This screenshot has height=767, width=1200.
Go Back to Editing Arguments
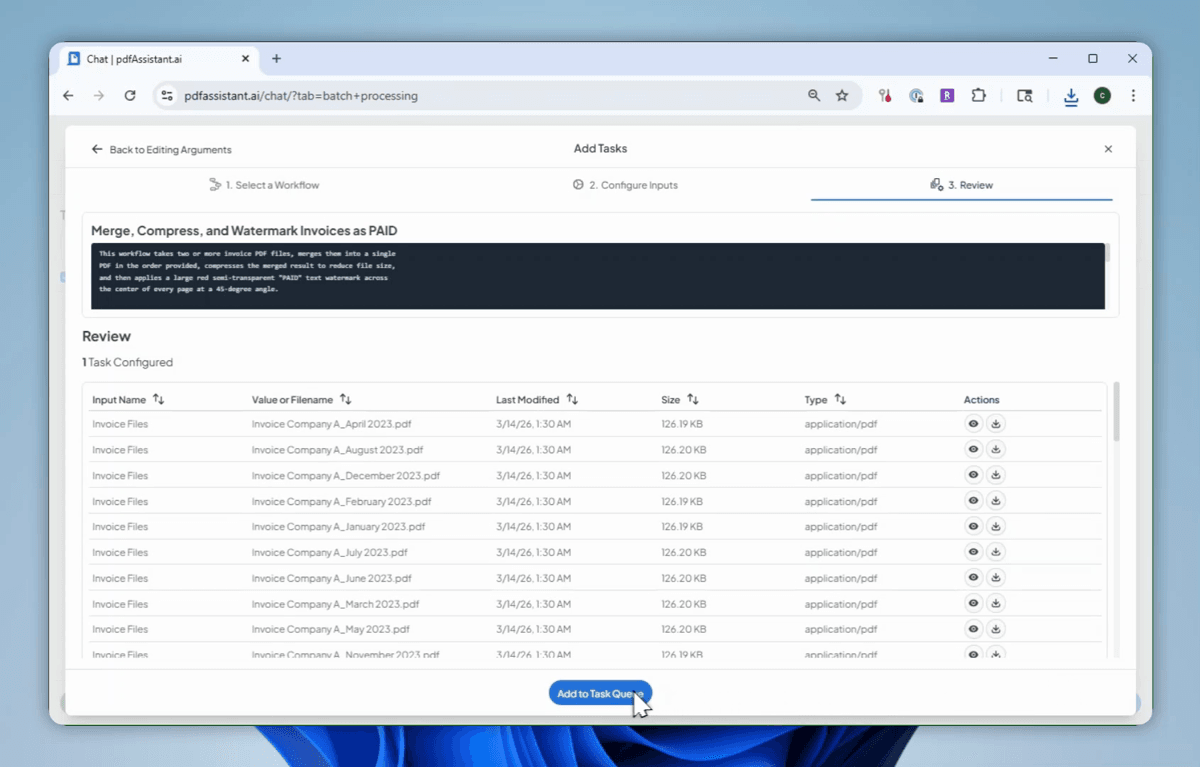(161, 149)
